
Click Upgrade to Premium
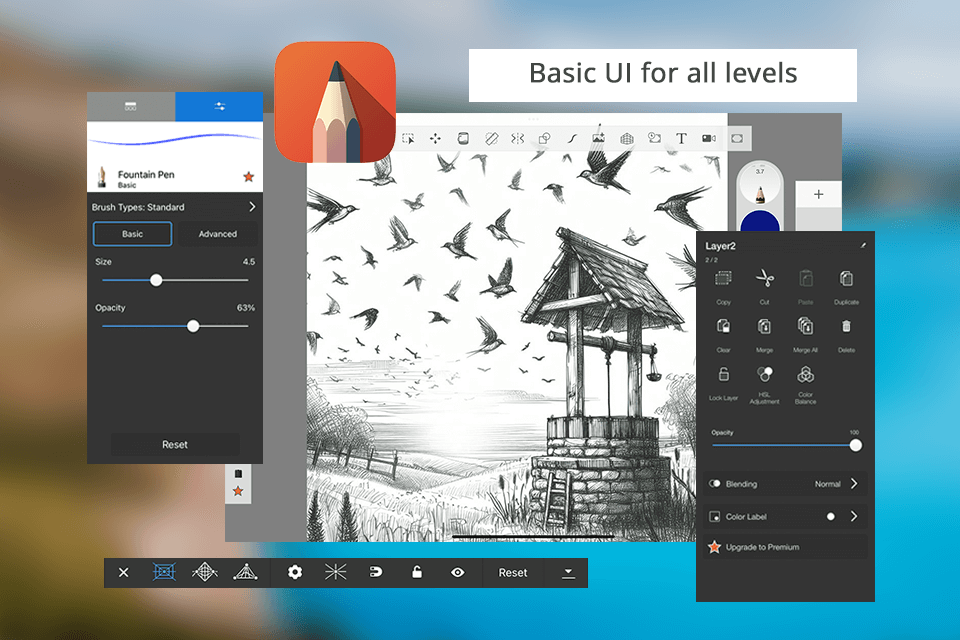coord(786,547)
